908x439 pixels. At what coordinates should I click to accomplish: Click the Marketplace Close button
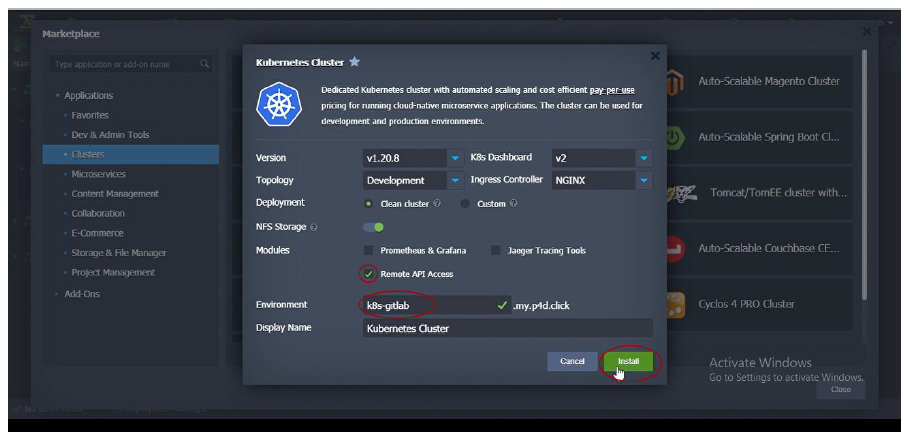pyautogui.click(x=841, y=390)
